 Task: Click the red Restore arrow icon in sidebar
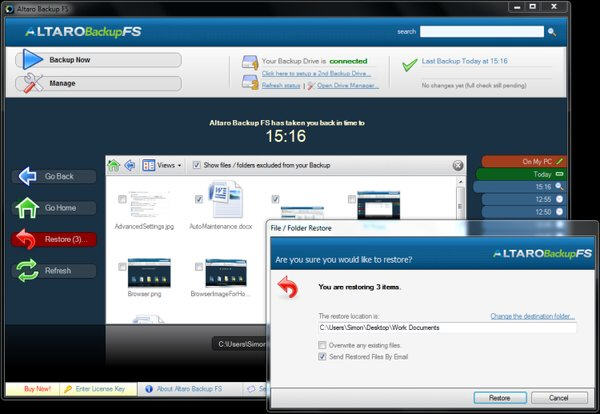click(26, 239)
